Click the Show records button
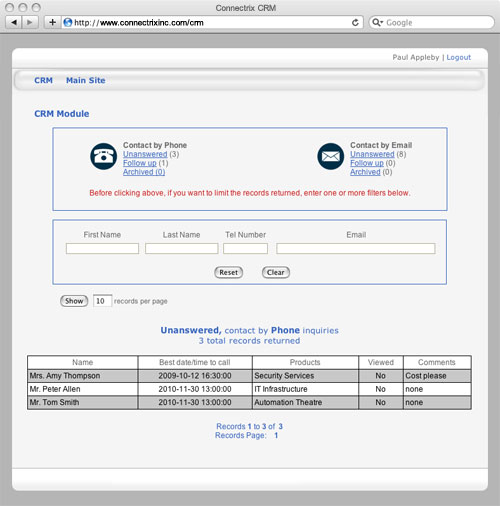 pos(74,301)
